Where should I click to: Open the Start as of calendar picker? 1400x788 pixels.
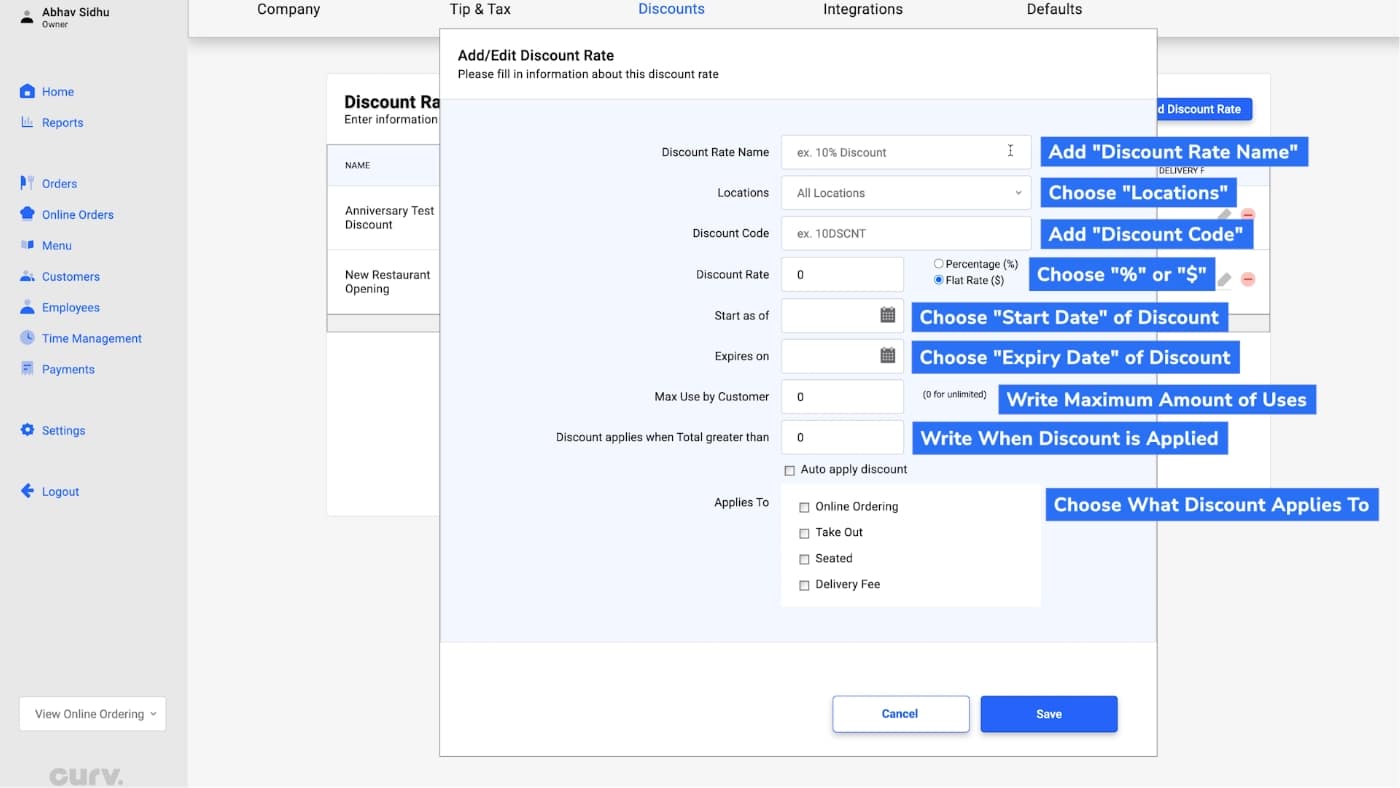click(x=887, y=315)
